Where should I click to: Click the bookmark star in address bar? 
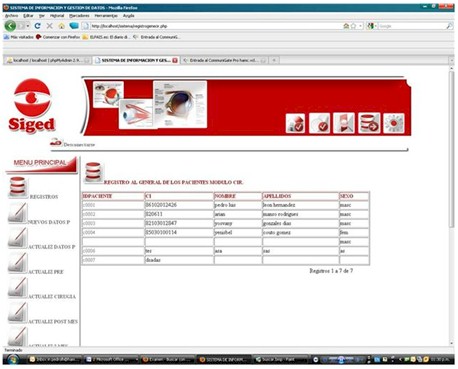[x=353, y=26]
